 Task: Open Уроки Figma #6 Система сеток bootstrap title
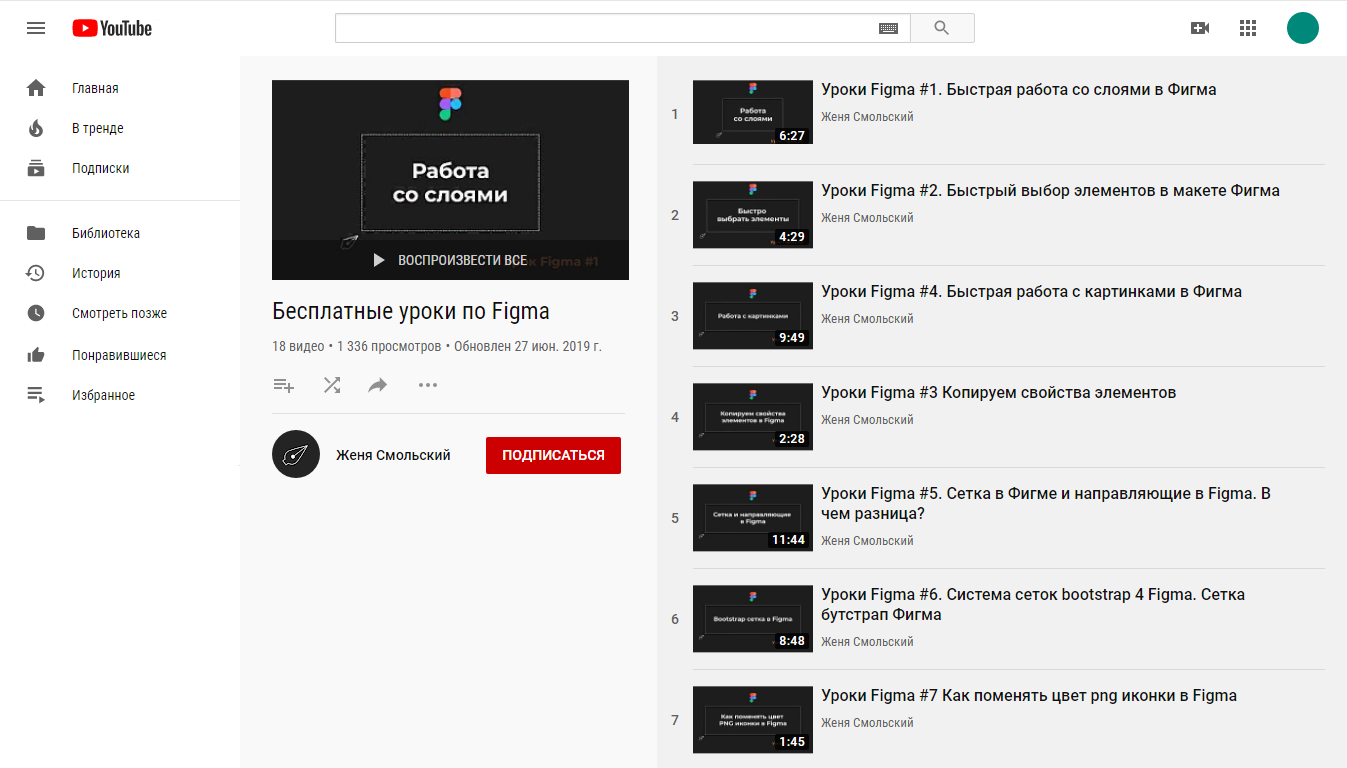[1033, 604]
